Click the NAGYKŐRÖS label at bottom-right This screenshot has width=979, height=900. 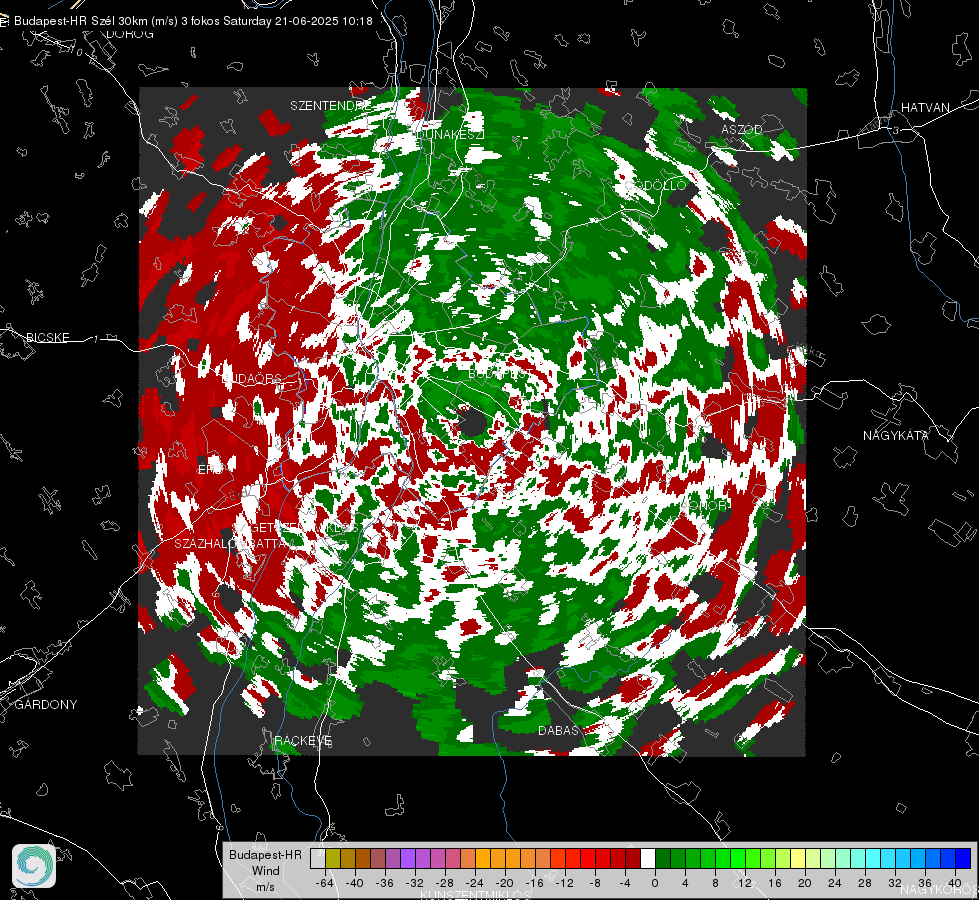click(x=940, y=889)
